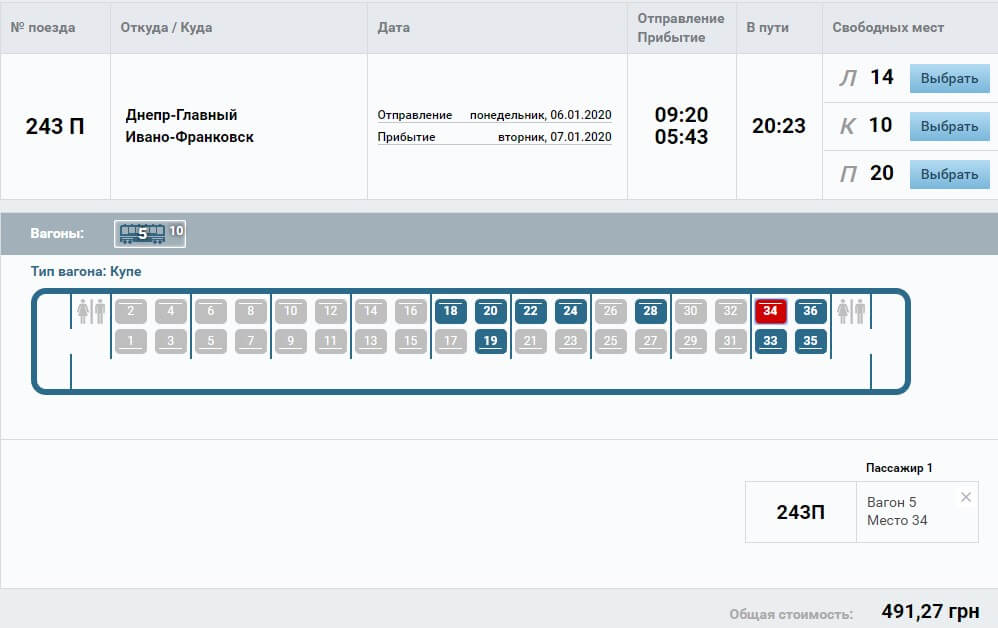Choose seat 24 on the wagon map

tap(570, 311)
